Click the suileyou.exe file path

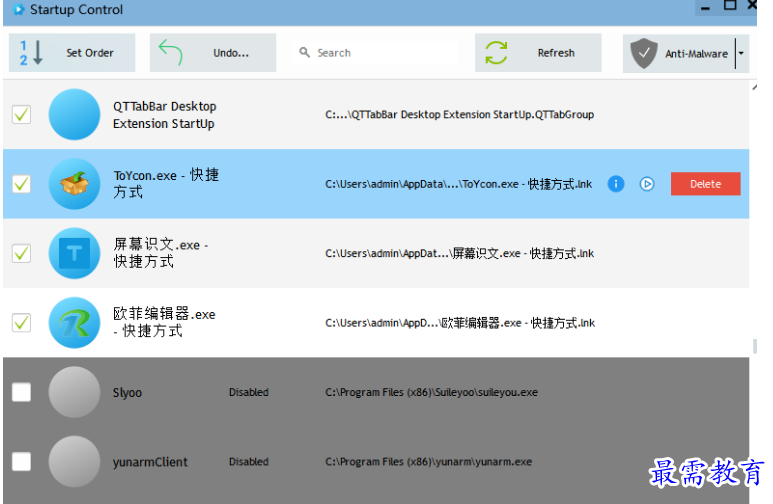coord(431,393)
